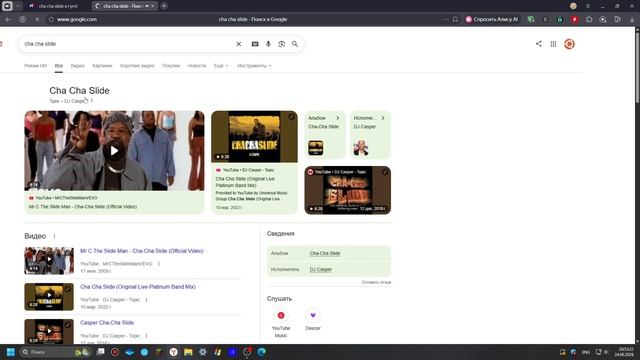
Task: Open Google Lens image search icon
Action: click(282, 44)
